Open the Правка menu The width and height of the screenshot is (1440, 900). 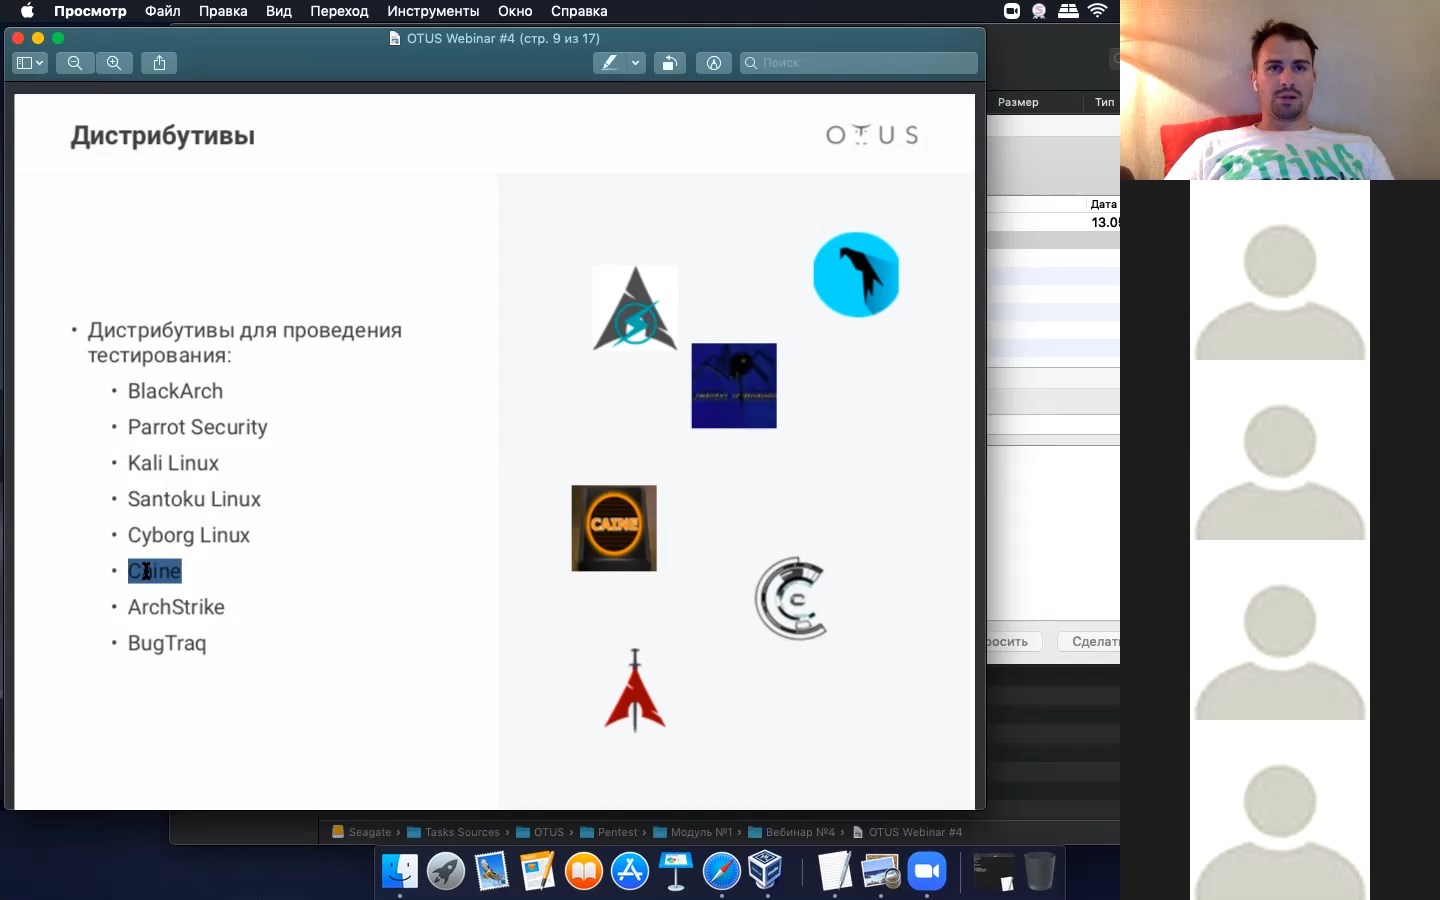click(223, 11)
